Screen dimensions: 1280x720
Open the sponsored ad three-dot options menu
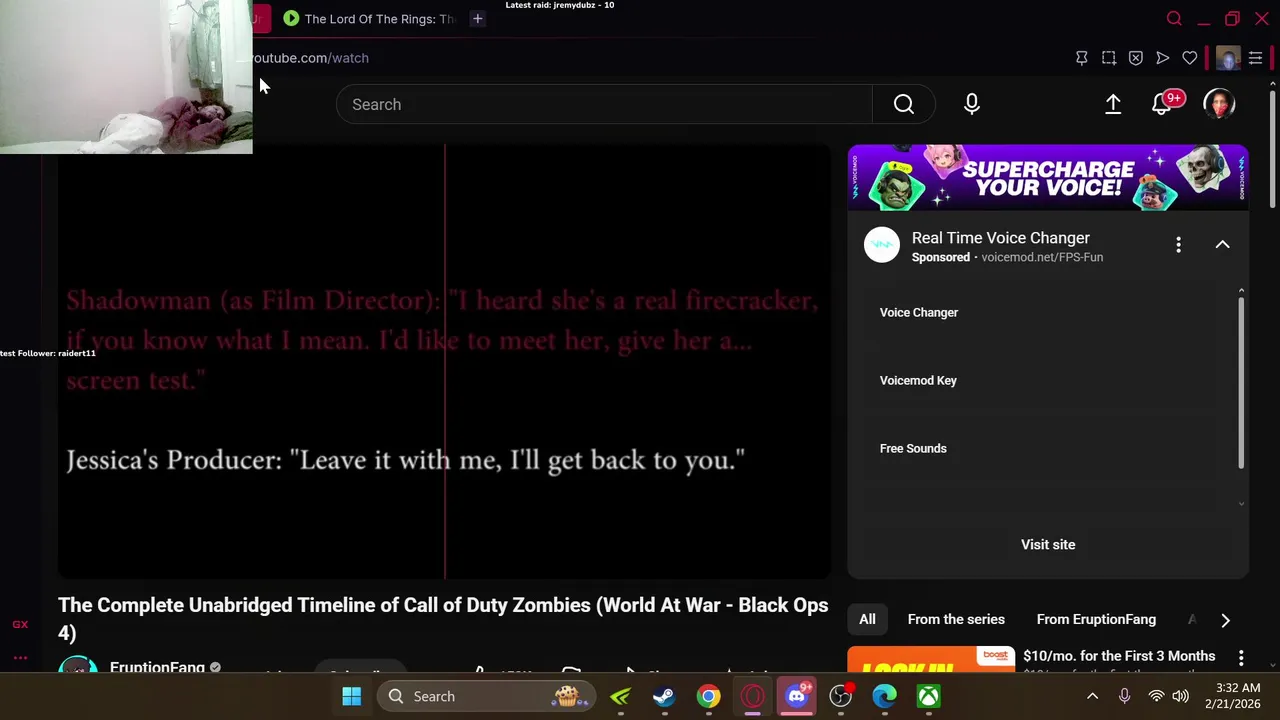(x=1178, y=245)
